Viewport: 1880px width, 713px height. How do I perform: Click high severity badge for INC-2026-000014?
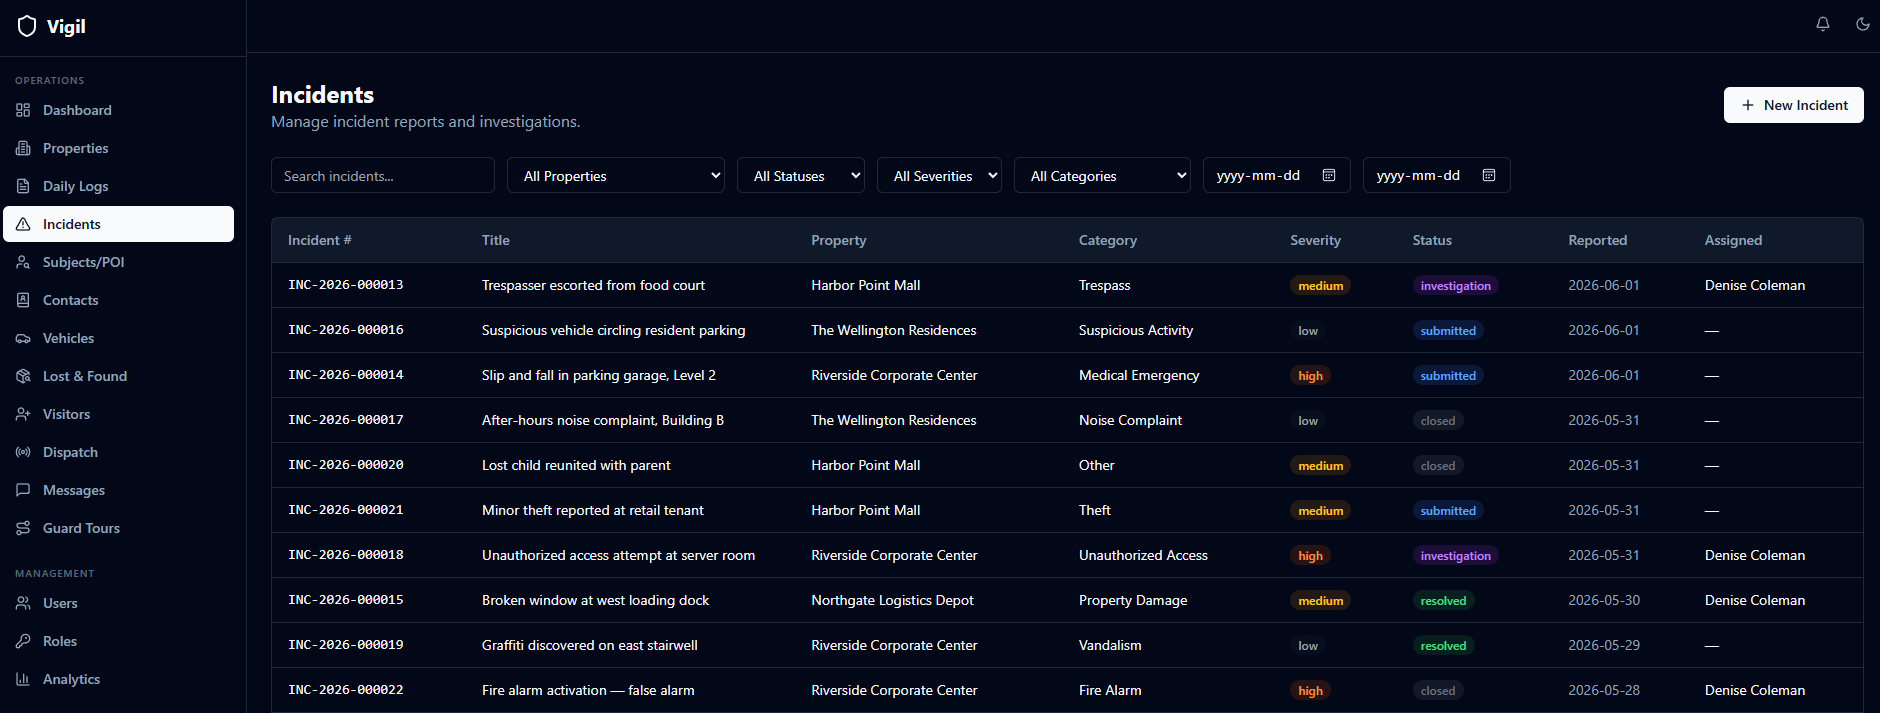point(1310,376)
